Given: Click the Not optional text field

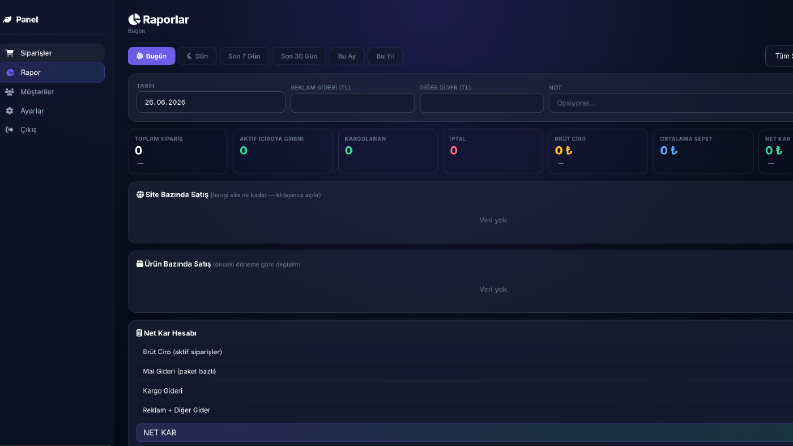Looking at the screenshot, I should point(671,103).
